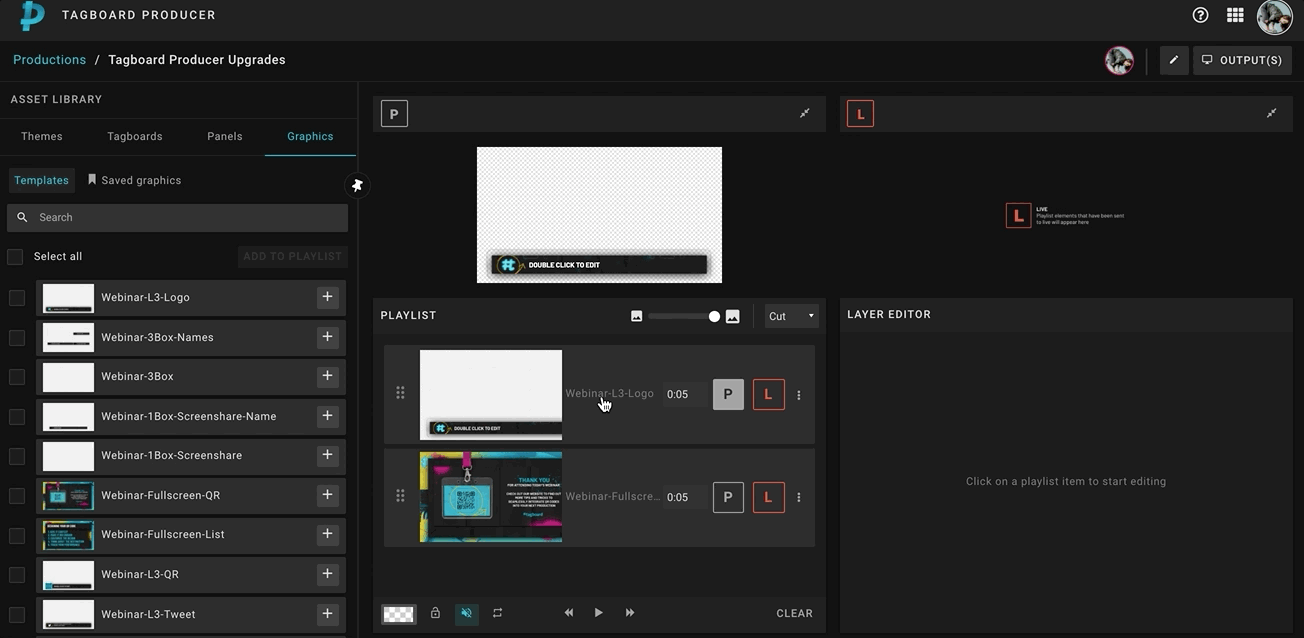Send Webinar-L3-Logo live with L button
Screen dimensions: 1304x638
coord(768,394)
